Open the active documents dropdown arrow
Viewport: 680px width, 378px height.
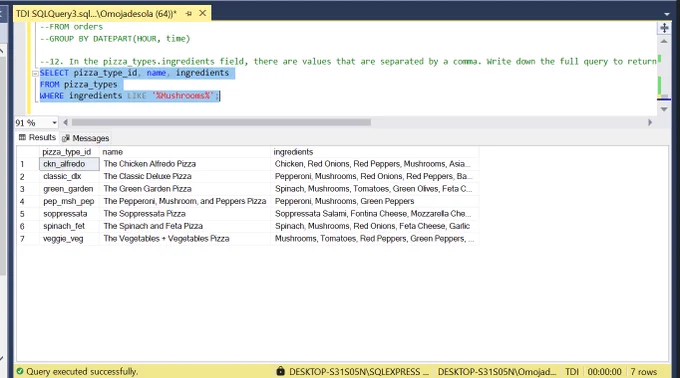click(667, 14)
